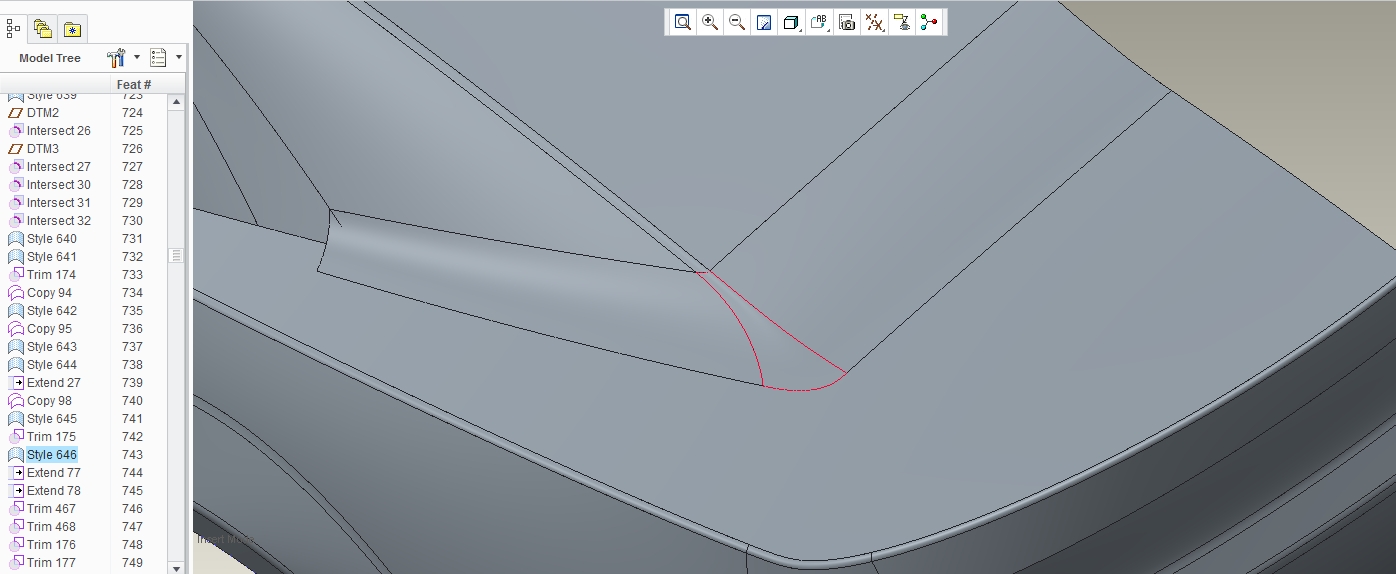The image size is (1396, 574).
Task: Click the Model Tree Show list icon
Action: pyautogui.click(x=159, y=58)
